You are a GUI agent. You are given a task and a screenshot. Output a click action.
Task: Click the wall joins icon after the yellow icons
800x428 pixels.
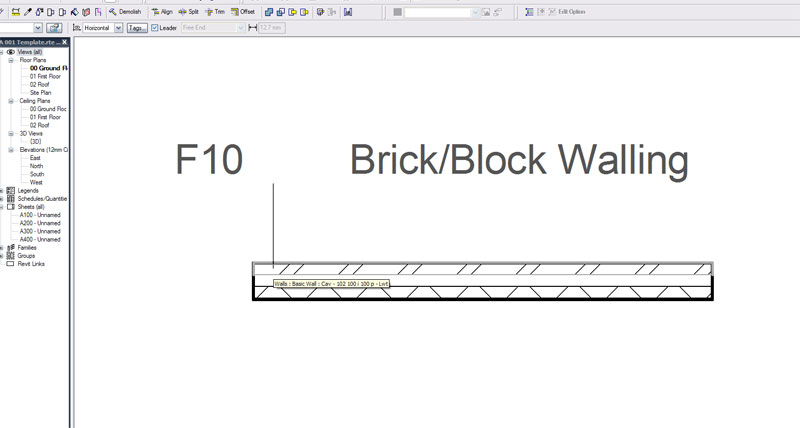click(x=320, y=12)
